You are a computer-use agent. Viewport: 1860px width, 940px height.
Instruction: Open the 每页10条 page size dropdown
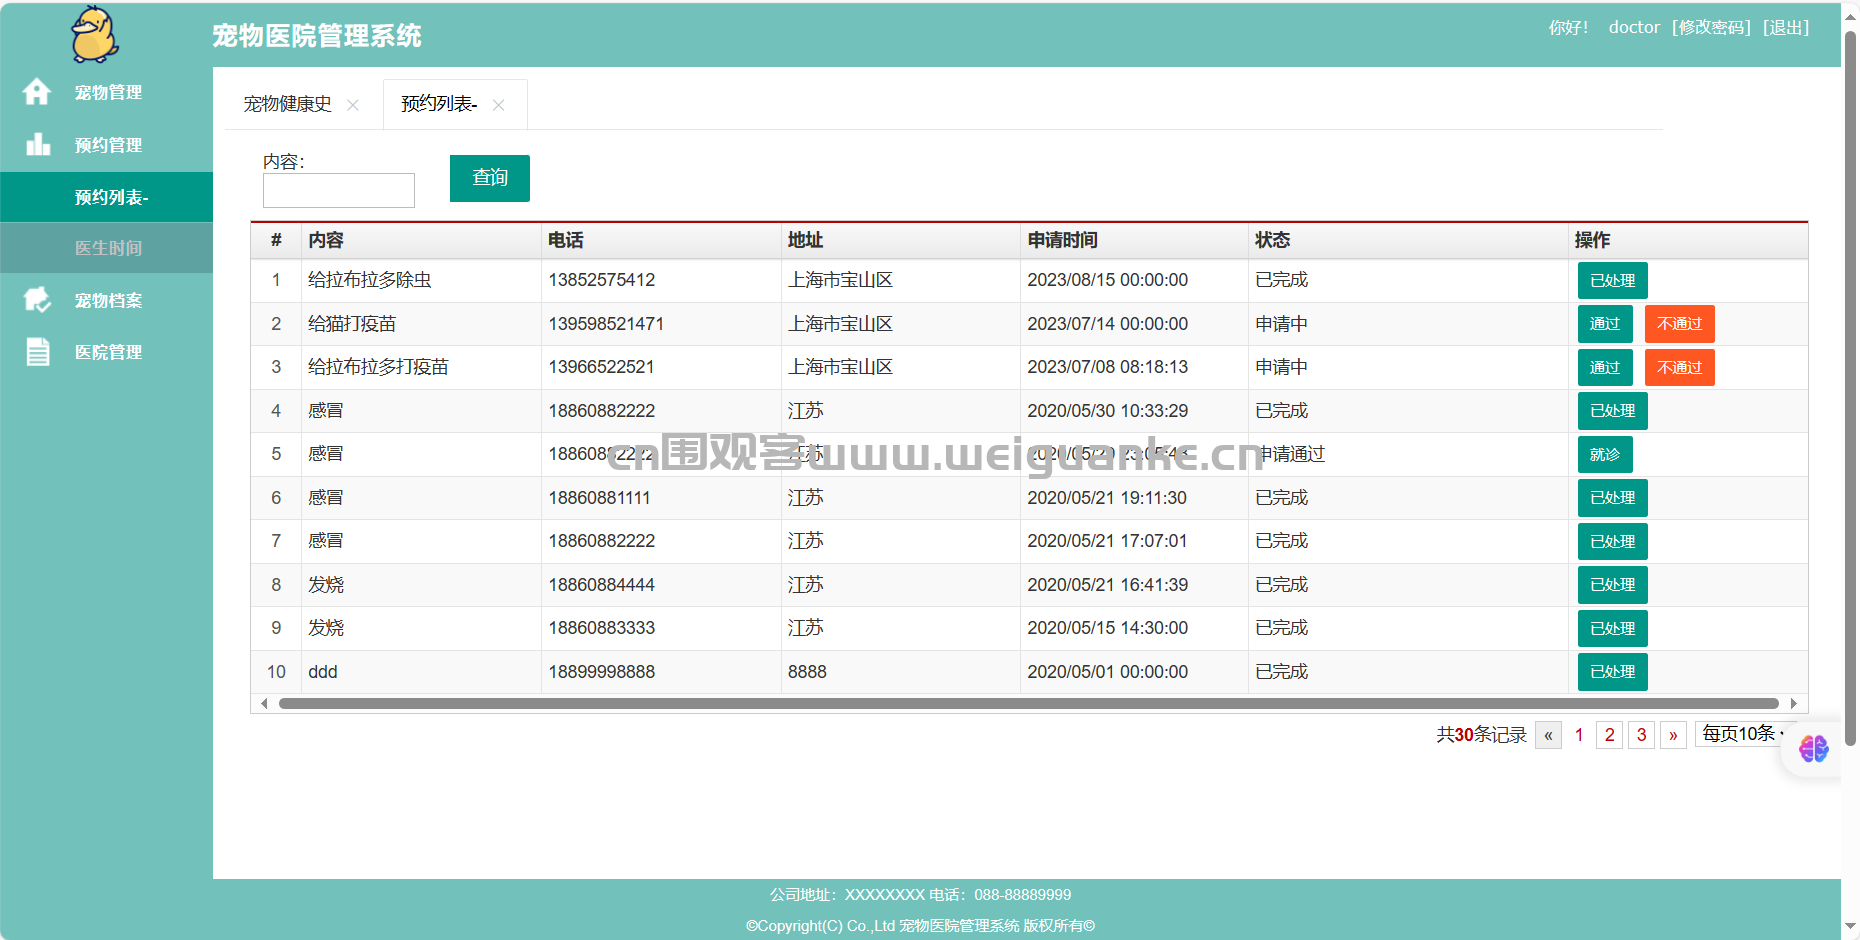pyautogui.click(x=1745, y=734)
